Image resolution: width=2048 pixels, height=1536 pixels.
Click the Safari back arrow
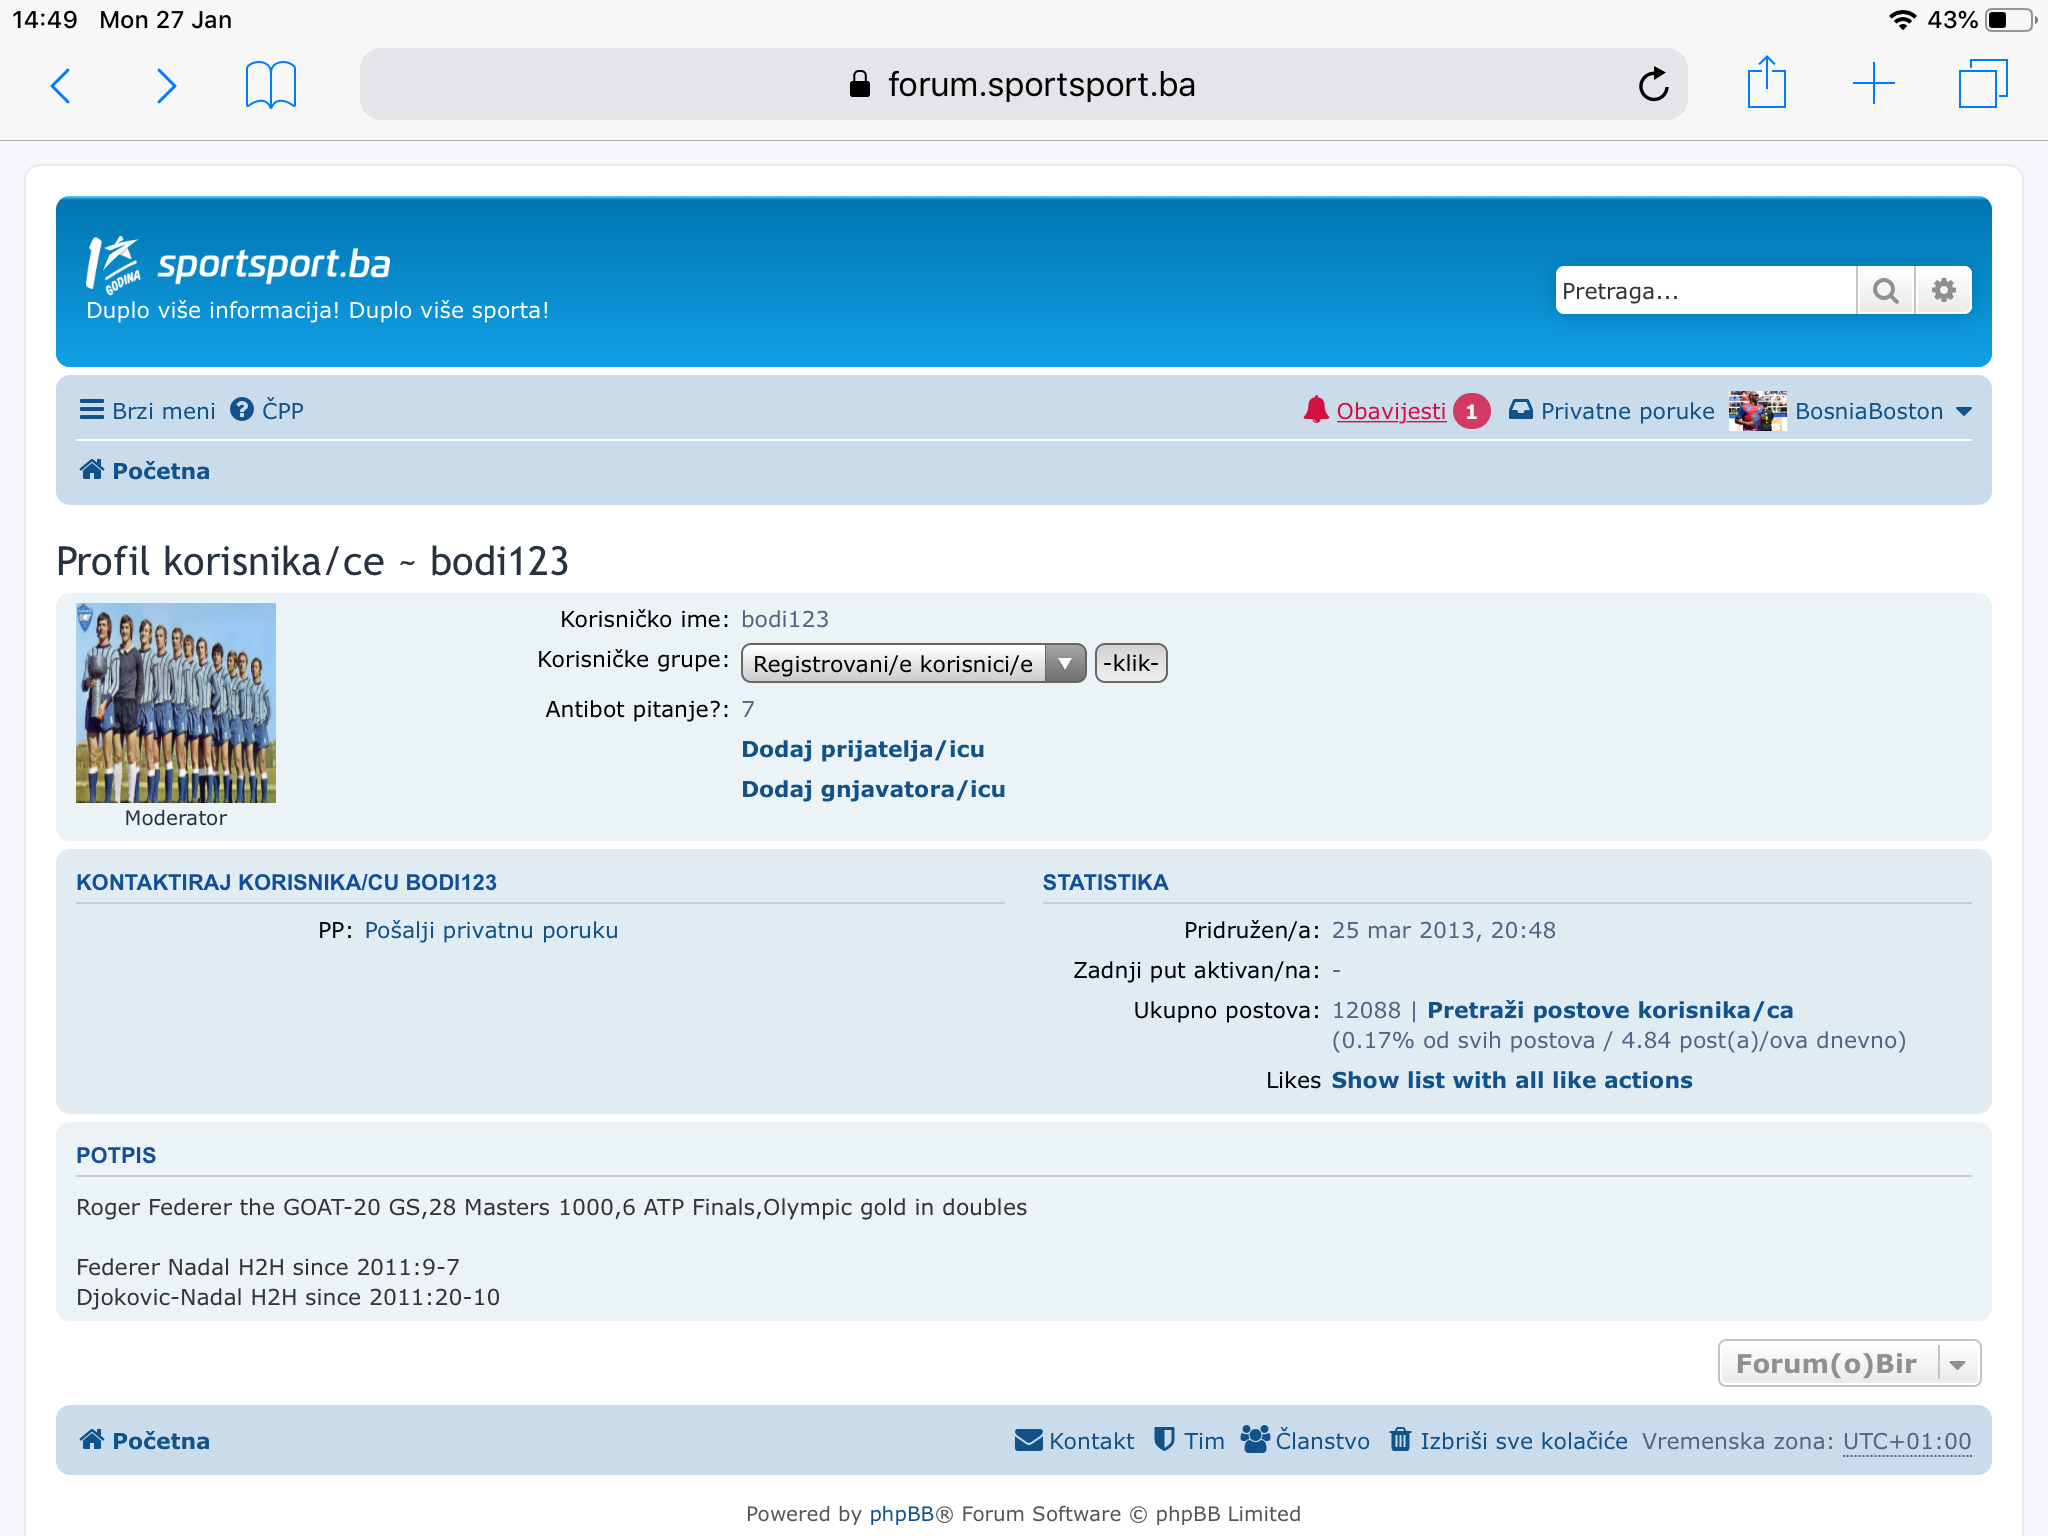61,85
